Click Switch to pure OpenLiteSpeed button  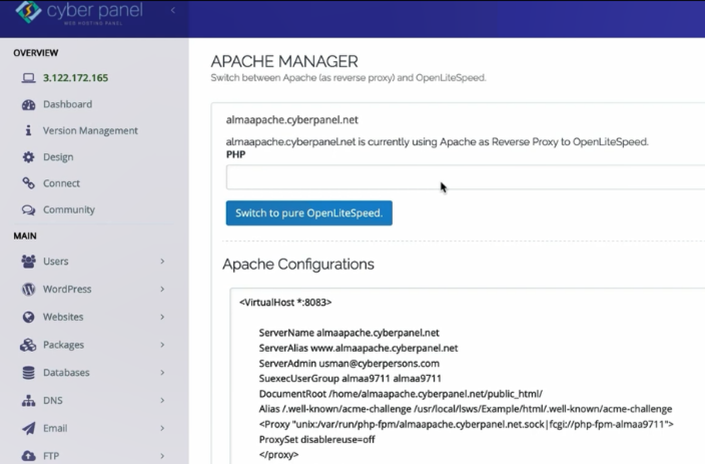309,213
